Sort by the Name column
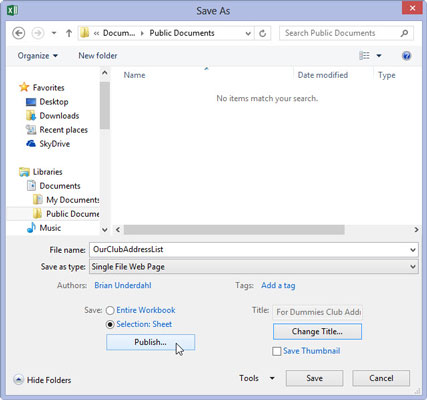427x400 pixels. click(134, 75)
